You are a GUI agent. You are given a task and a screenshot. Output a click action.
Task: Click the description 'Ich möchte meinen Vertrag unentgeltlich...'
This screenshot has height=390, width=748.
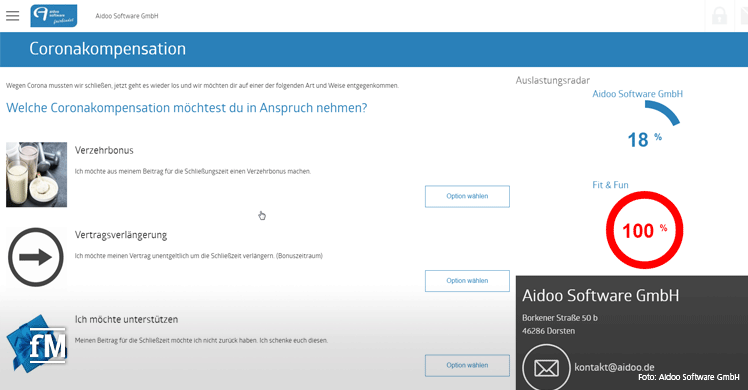[198, 256]
